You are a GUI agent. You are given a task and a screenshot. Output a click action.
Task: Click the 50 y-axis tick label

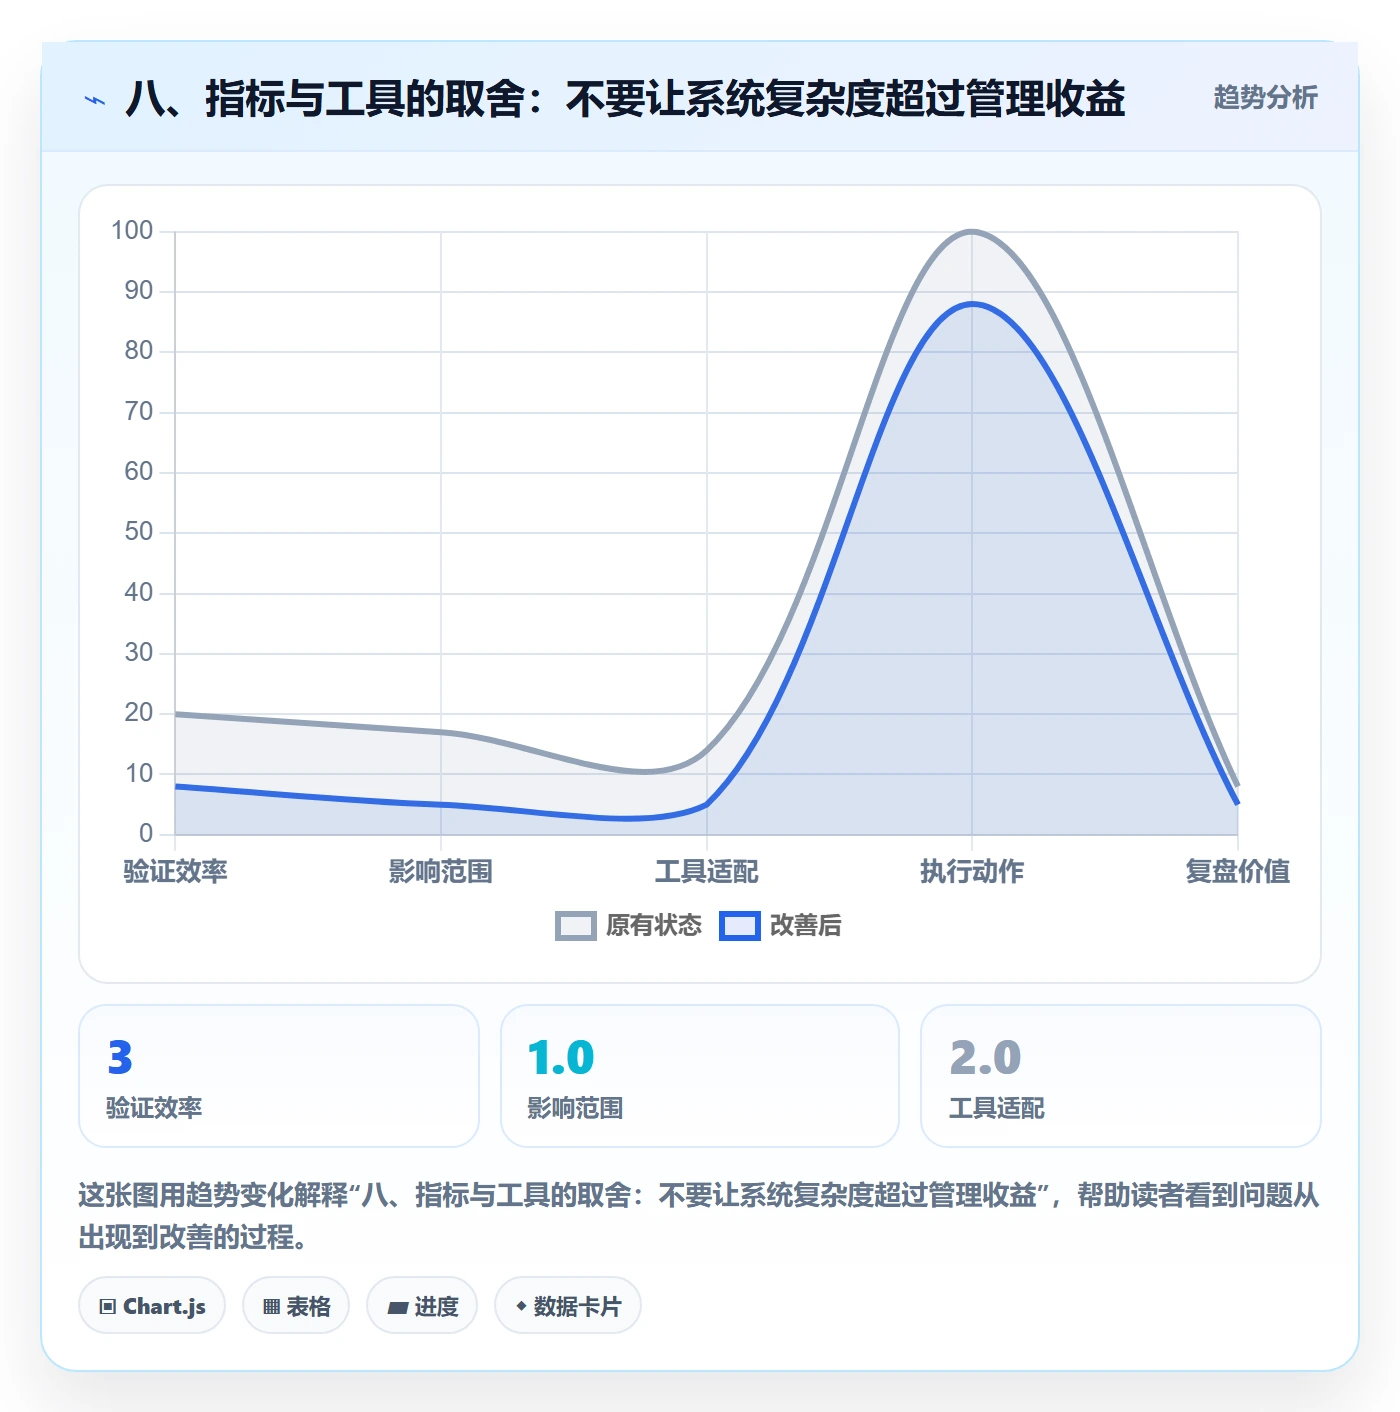(x=139, y=532)
